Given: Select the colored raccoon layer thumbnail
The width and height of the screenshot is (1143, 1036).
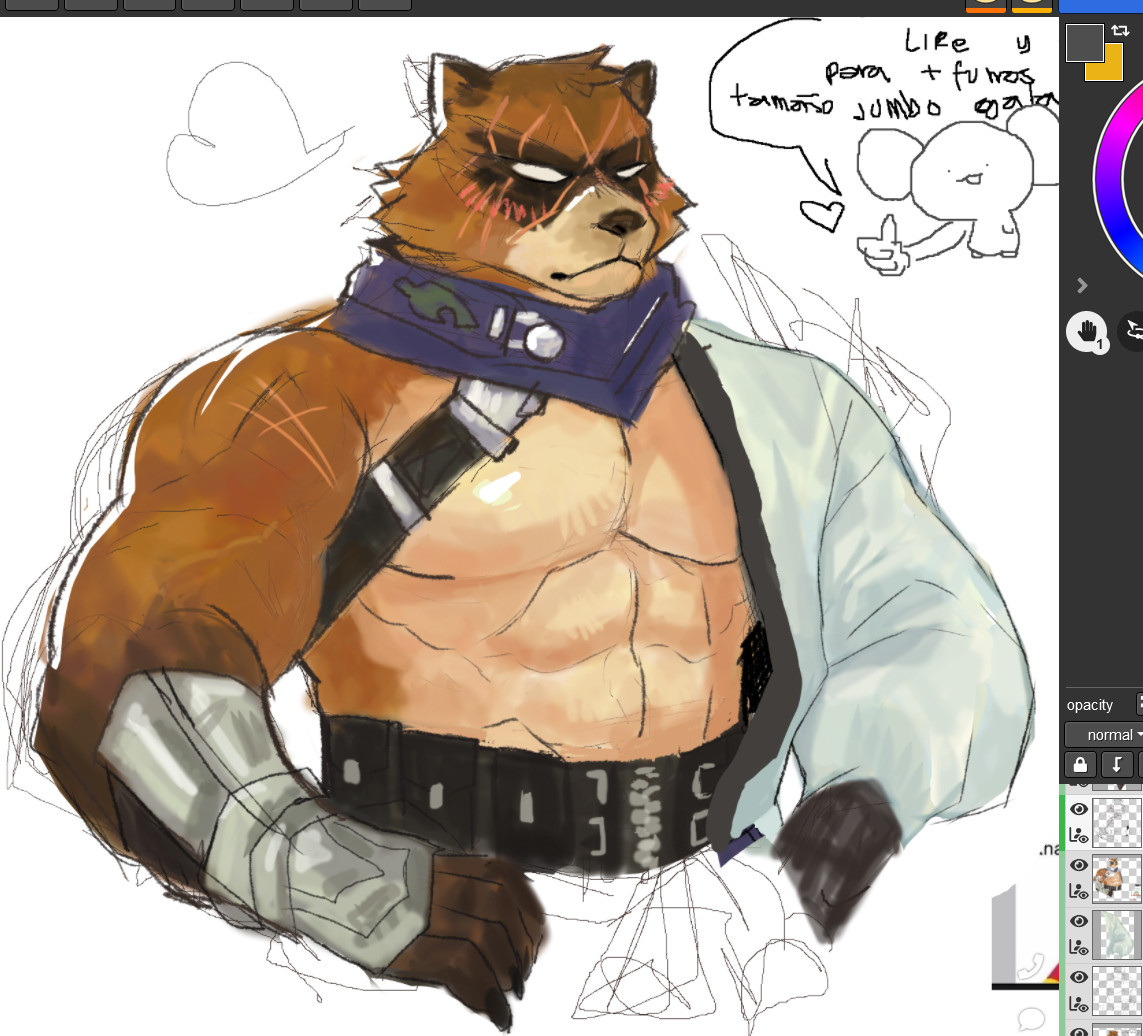Looking at the screenshot, I should tap(1117, 879).
